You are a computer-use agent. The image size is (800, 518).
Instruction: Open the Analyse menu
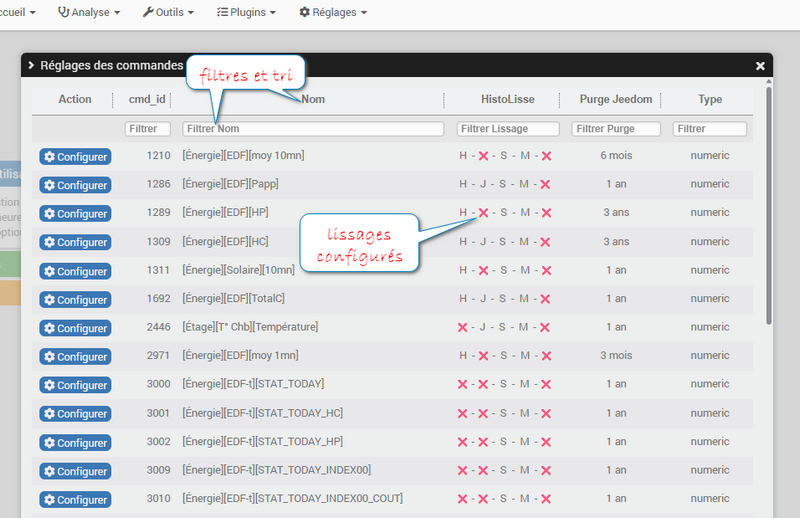pos(89,12)
